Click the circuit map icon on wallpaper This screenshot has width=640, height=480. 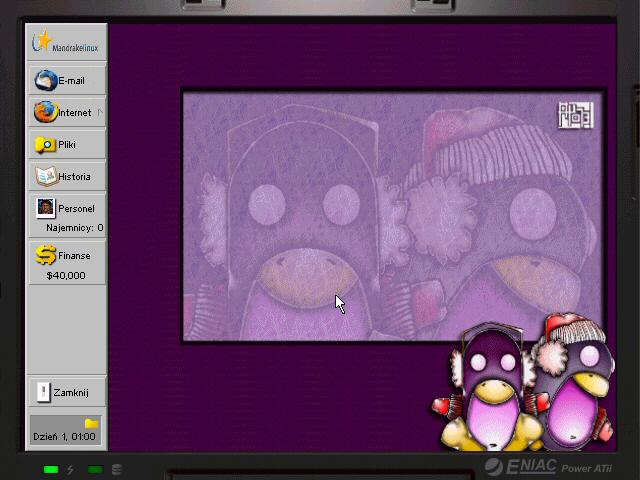pyautogui.click(x=575, y=115)
